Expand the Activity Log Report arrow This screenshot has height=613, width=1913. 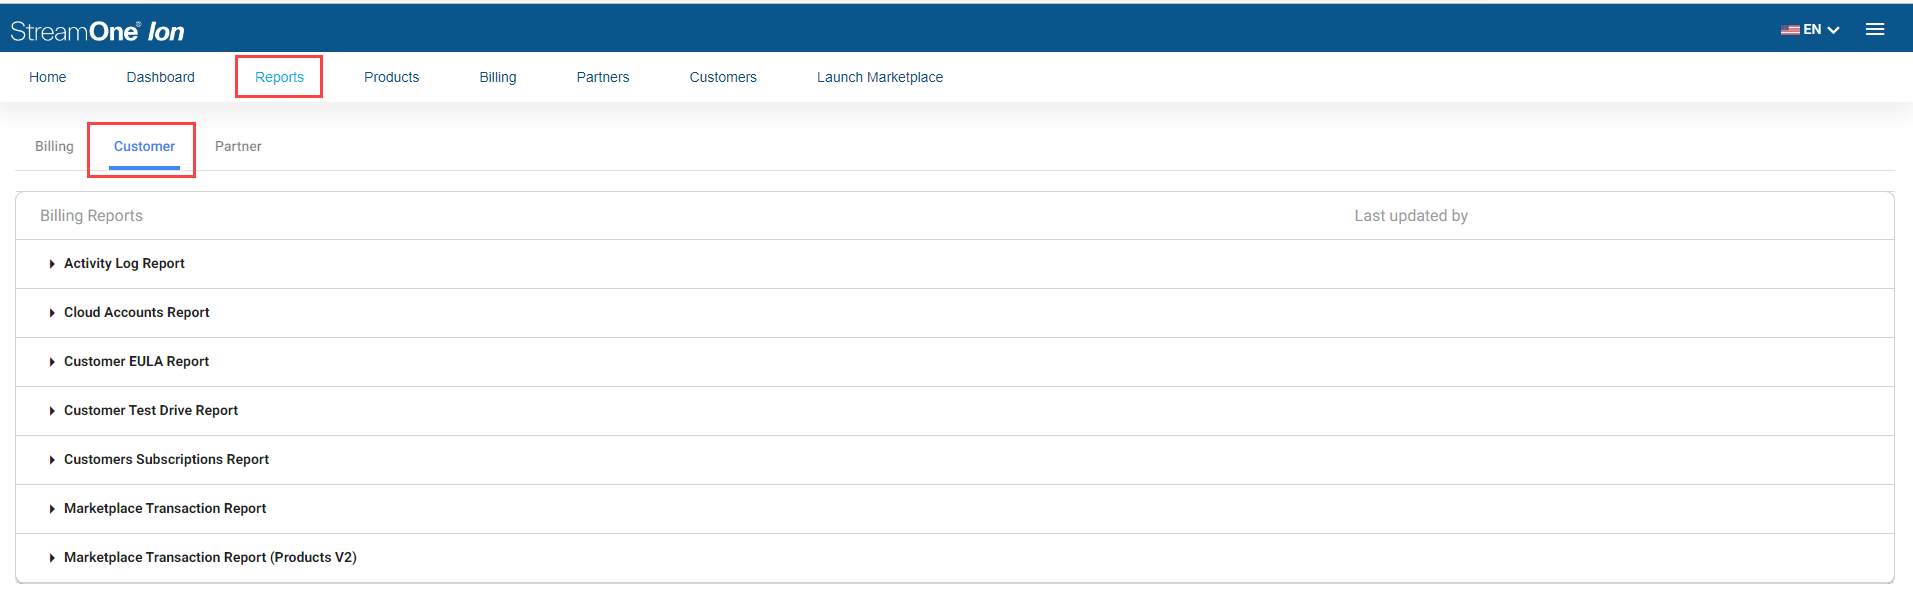[52, 264]
